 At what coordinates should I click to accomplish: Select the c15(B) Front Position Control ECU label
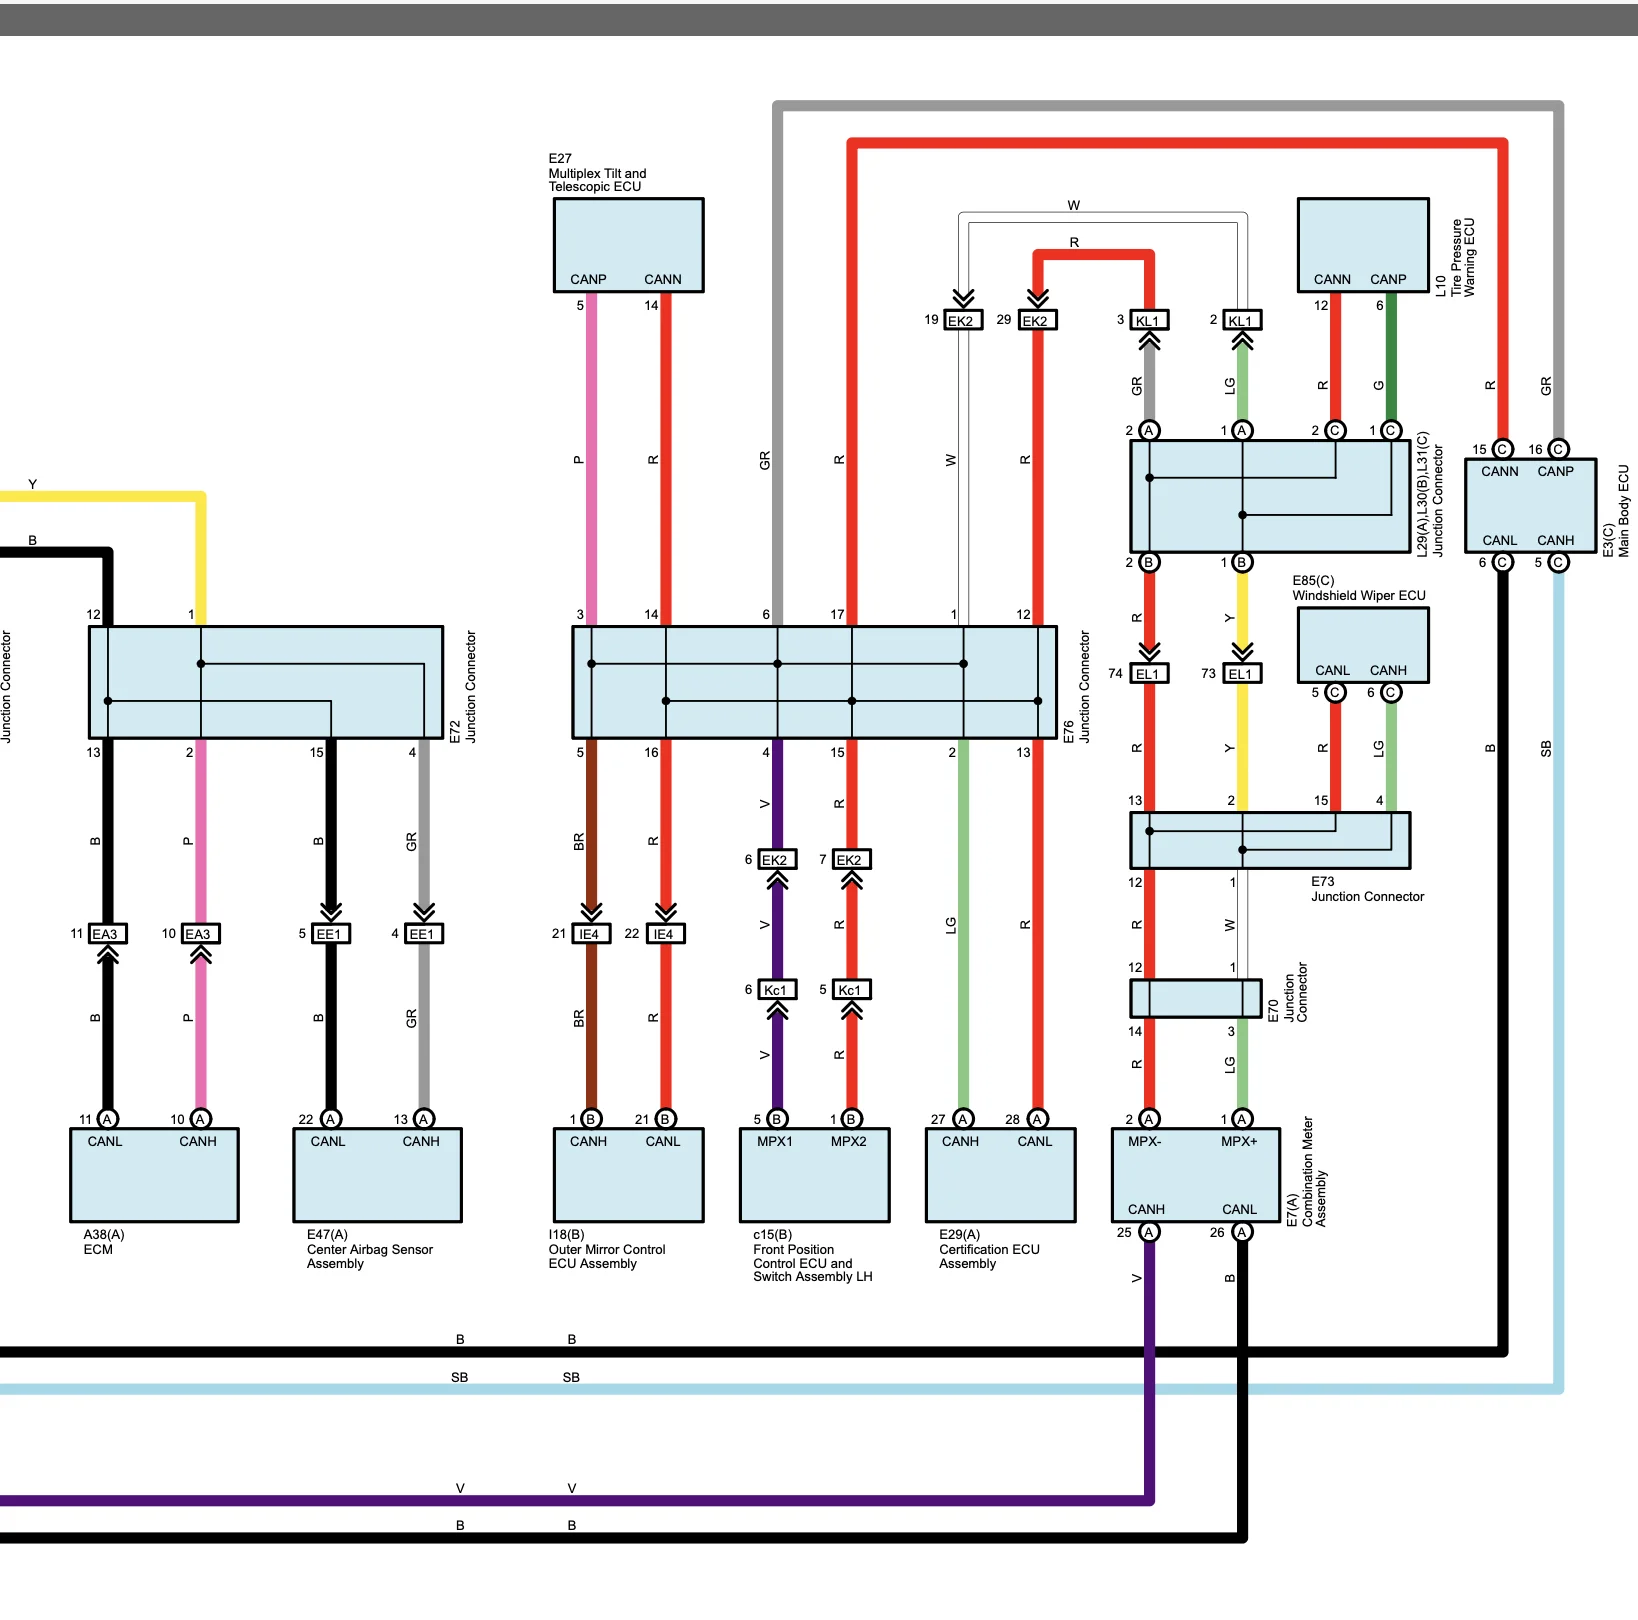point(812,1256)
